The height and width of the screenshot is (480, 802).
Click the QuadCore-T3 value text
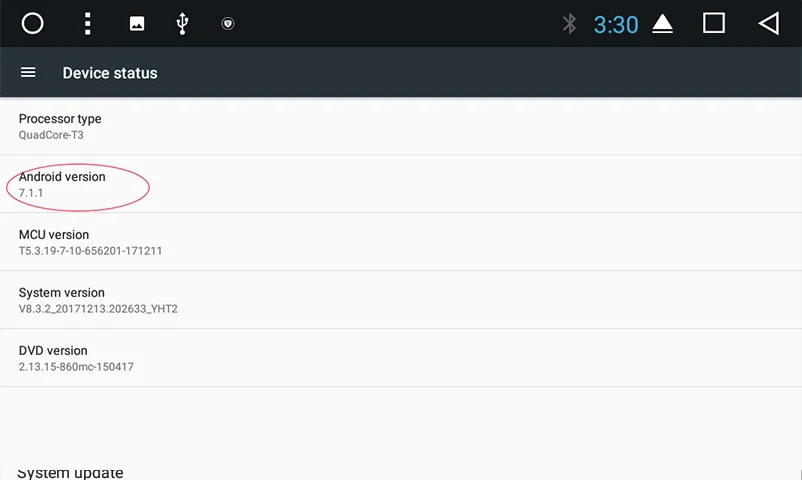point(50,135)
